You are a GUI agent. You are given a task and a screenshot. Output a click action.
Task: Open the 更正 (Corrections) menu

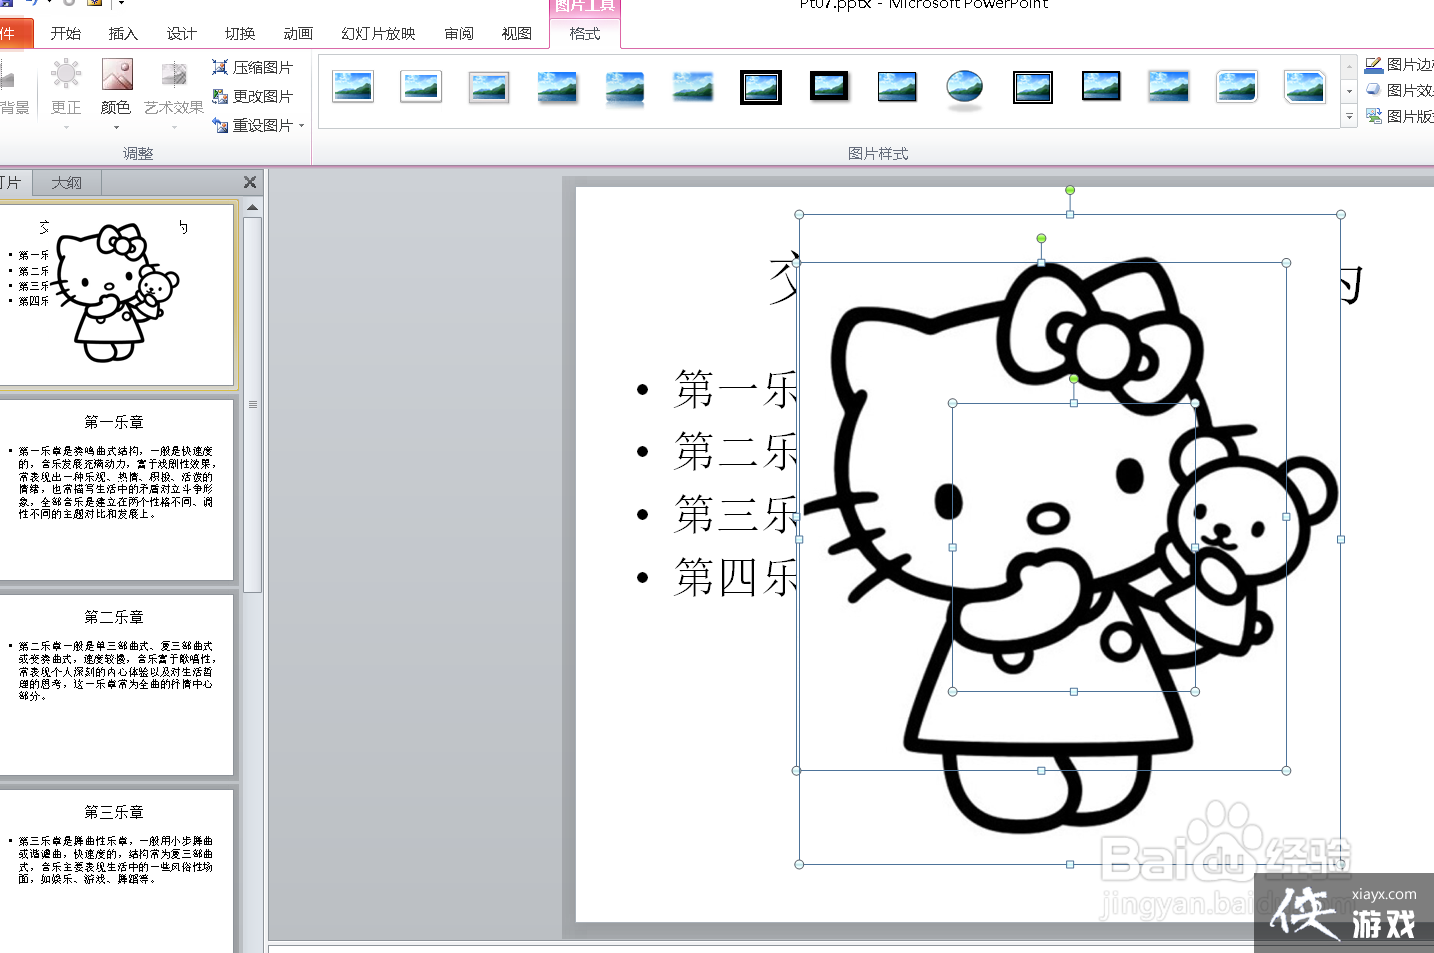pyautogui.click(x=66, y=93)
